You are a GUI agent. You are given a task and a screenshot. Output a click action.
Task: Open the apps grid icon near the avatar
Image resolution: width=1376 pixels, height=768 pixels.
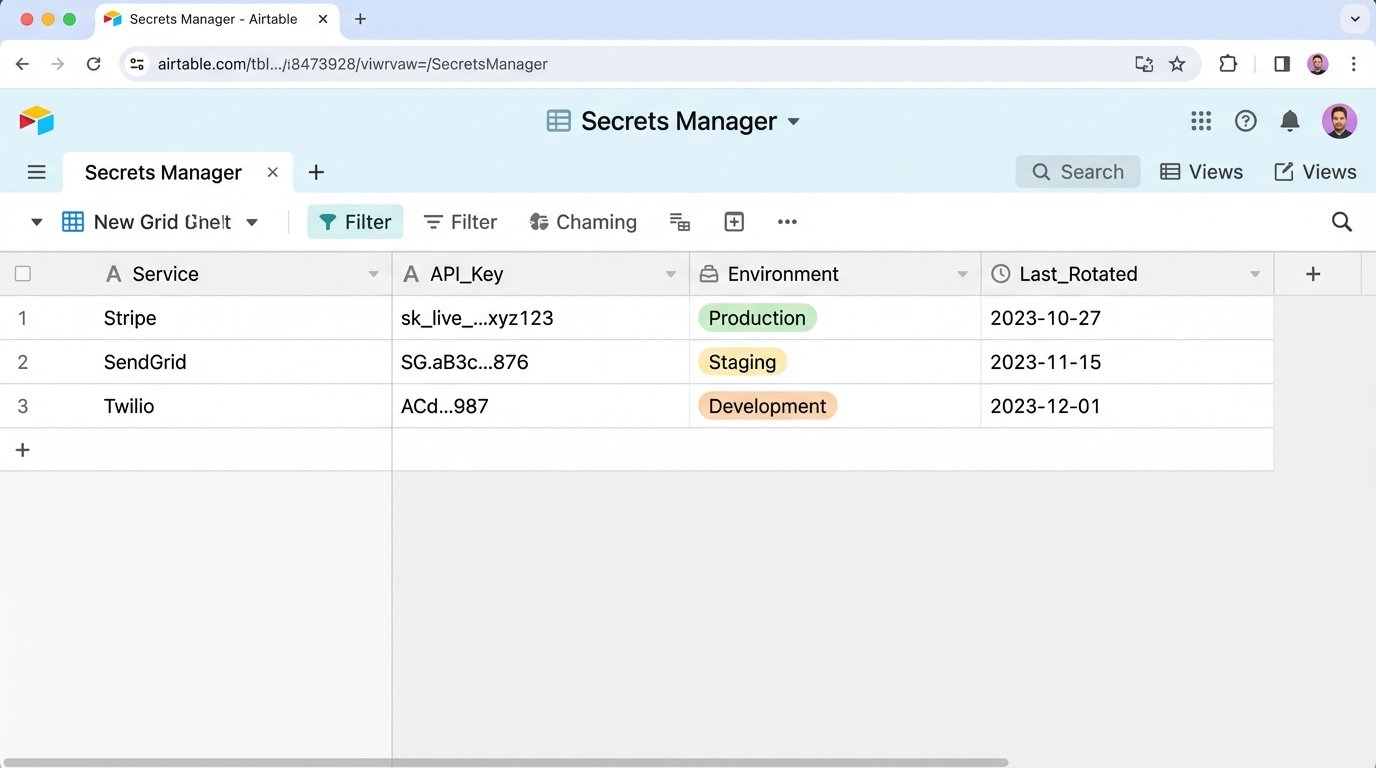click(1200, 120)
